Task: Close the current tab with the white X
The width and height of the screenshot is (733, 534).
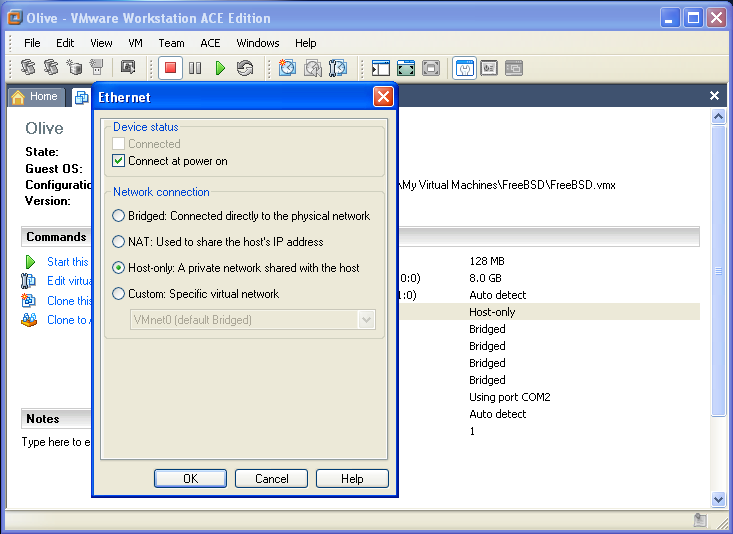Action: [x=714, y=95]
